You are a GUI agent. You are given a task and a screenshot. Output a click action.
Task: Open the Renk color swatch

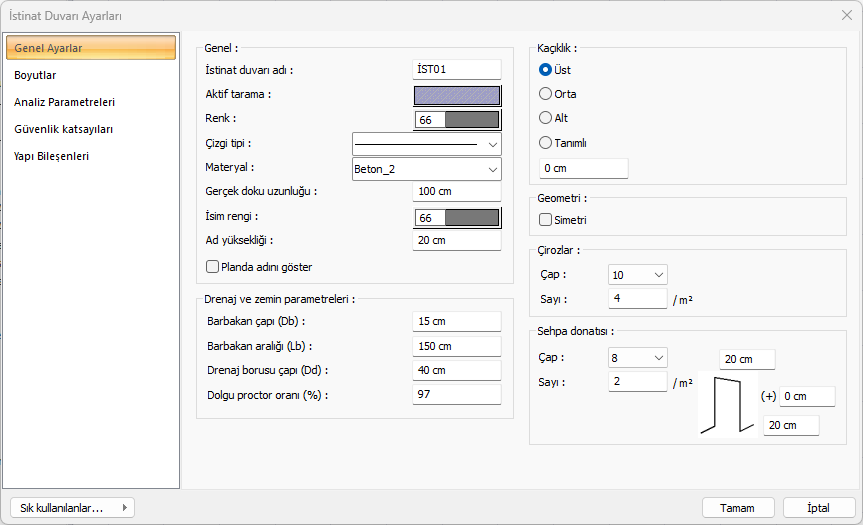[x=471, y=120]
